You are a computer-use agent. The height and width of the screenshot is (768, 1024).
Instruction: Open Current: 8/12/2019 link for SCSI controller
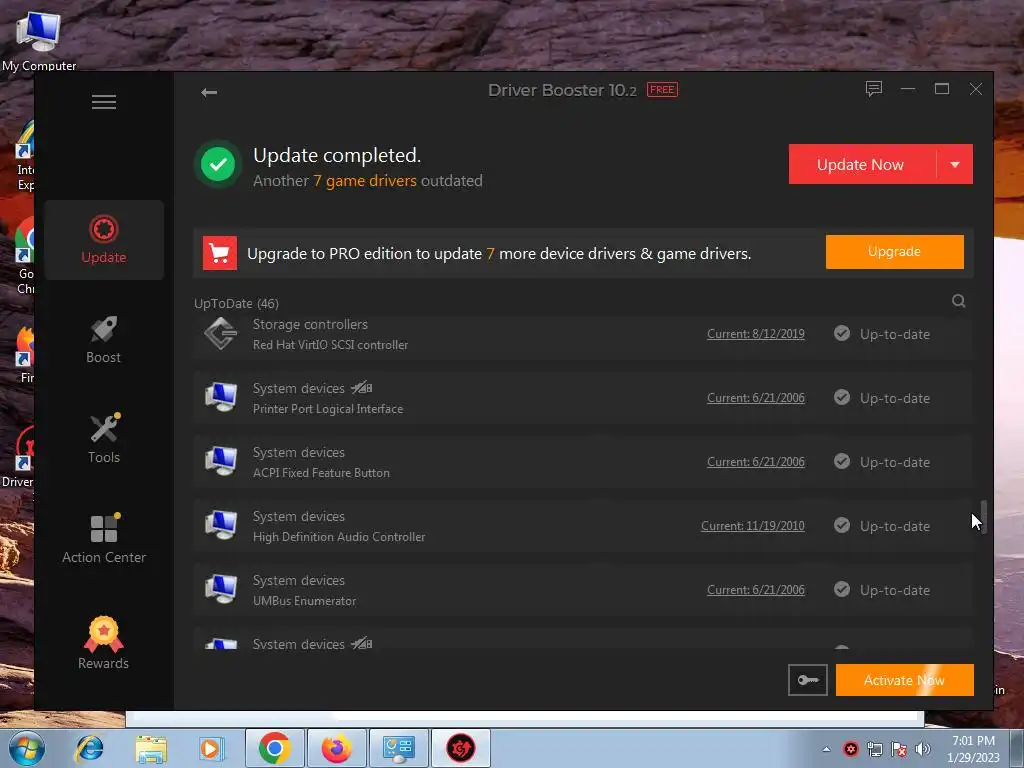(x=756, y=334)
